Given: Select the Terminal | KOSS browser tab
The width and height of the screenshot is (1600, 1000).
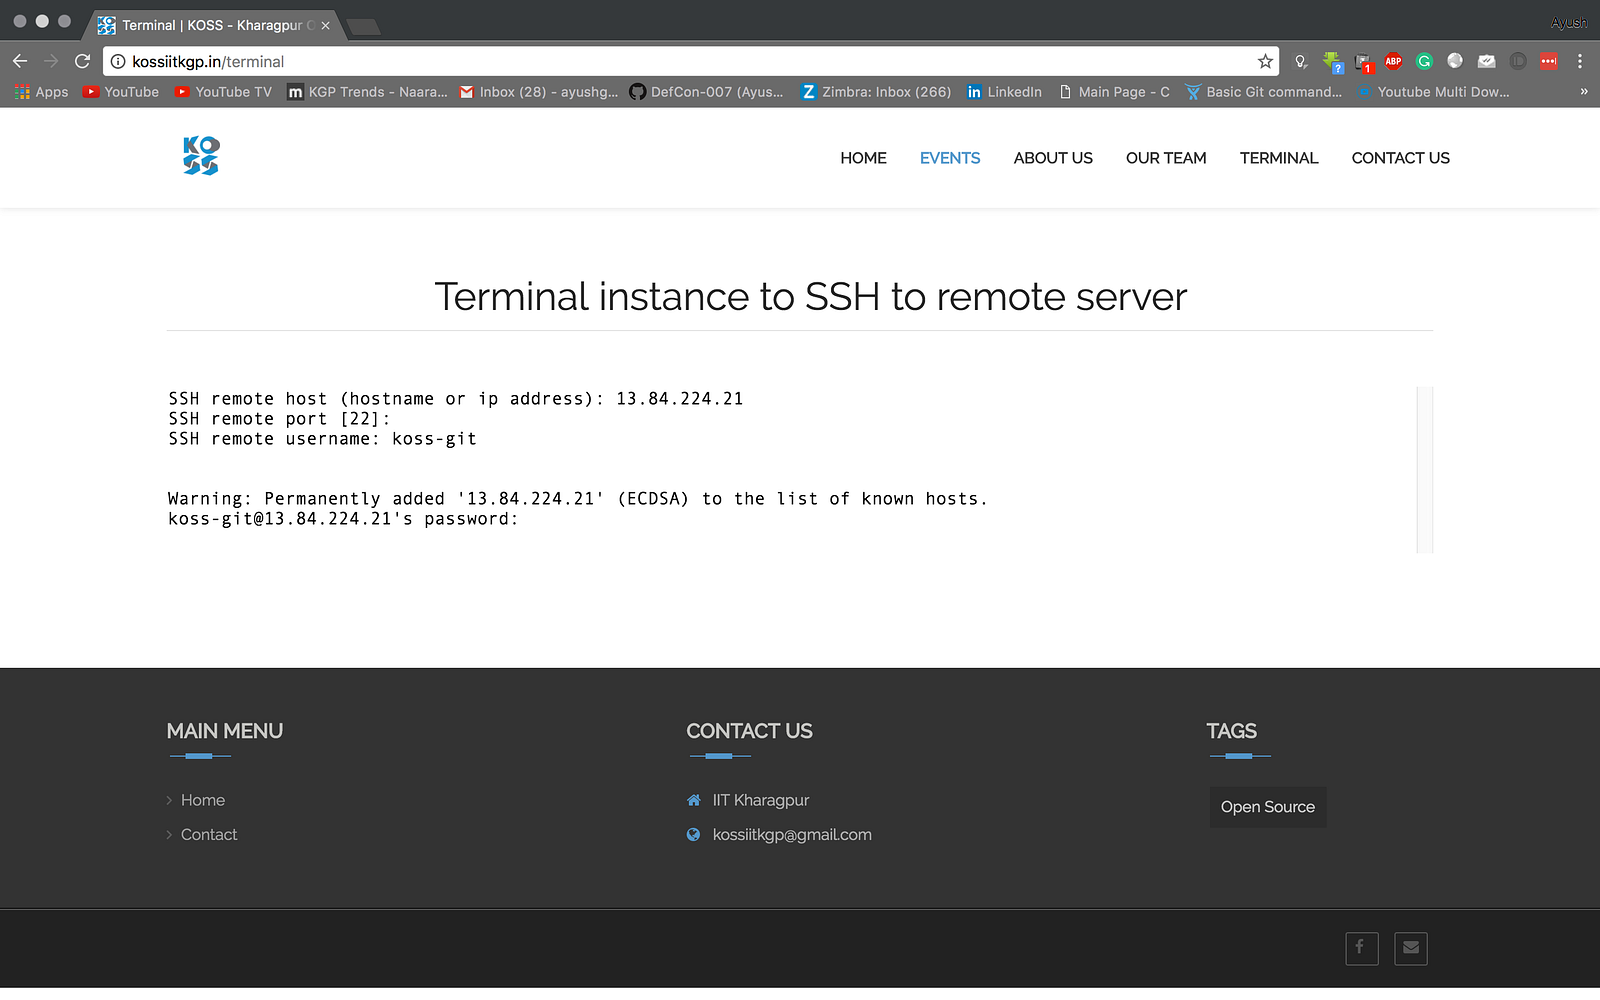Looking at the screenshot, I should point(215,25).
